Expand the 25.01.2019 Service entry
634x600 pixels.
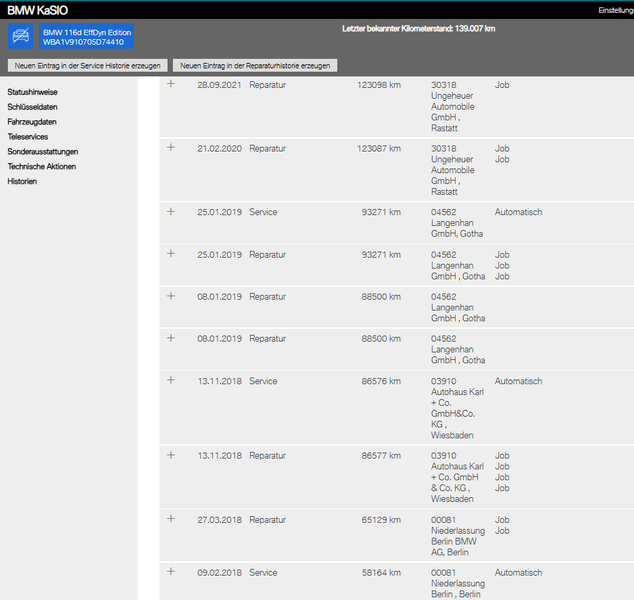(x=171, y=211)
